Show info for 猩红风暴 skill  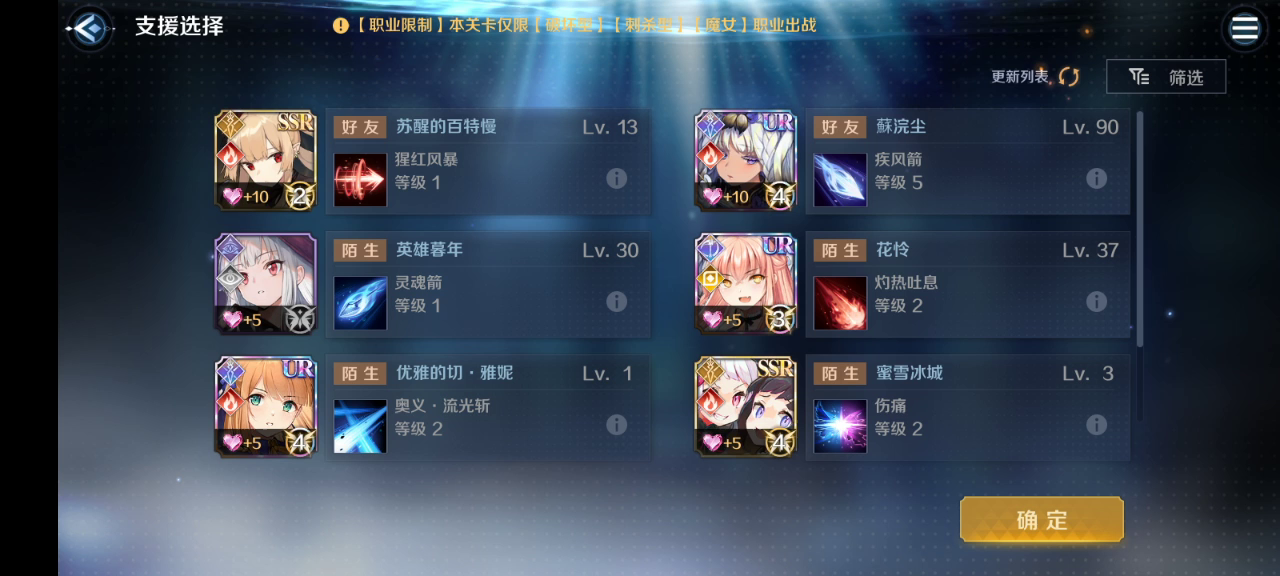(617, 179)
